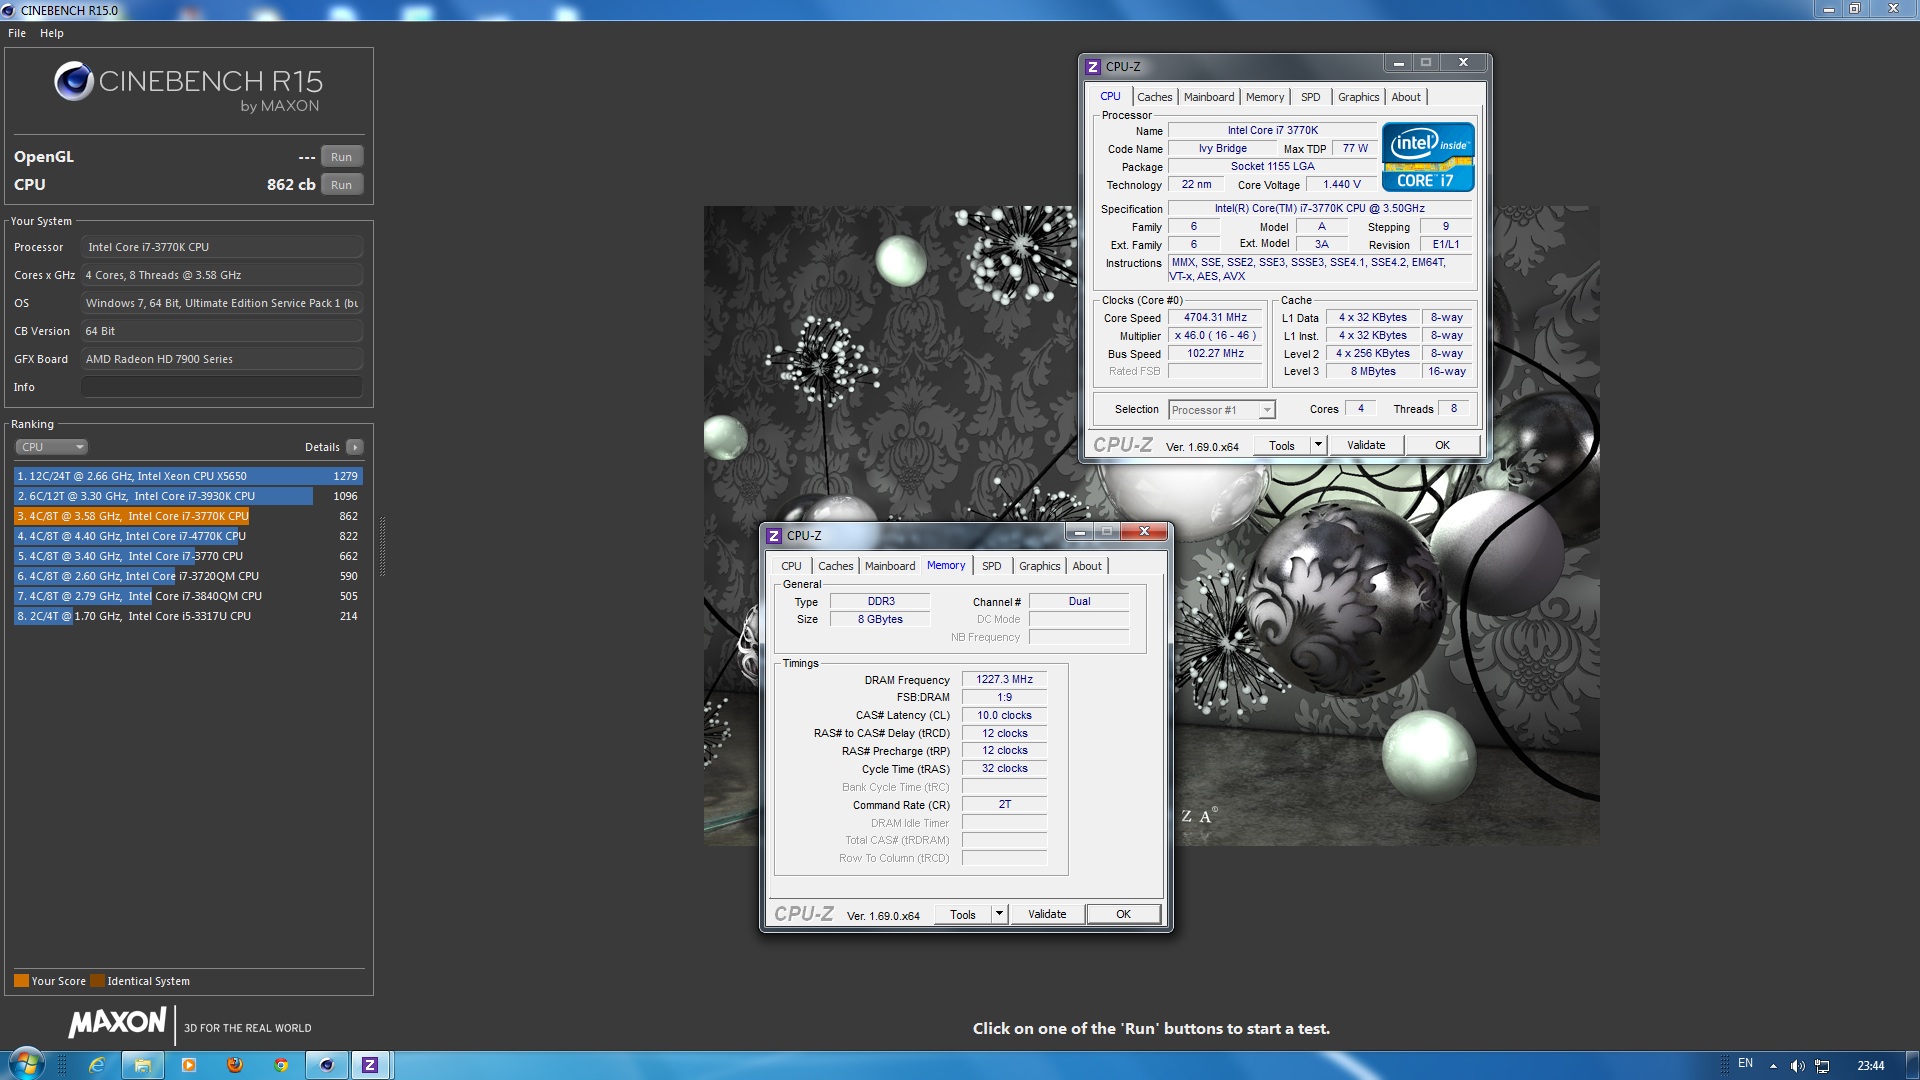This screenshot has height=1080, width=1920.
Task: Switch to Caches tab in lower CPU-Z
Action: [x=835, y=566]
